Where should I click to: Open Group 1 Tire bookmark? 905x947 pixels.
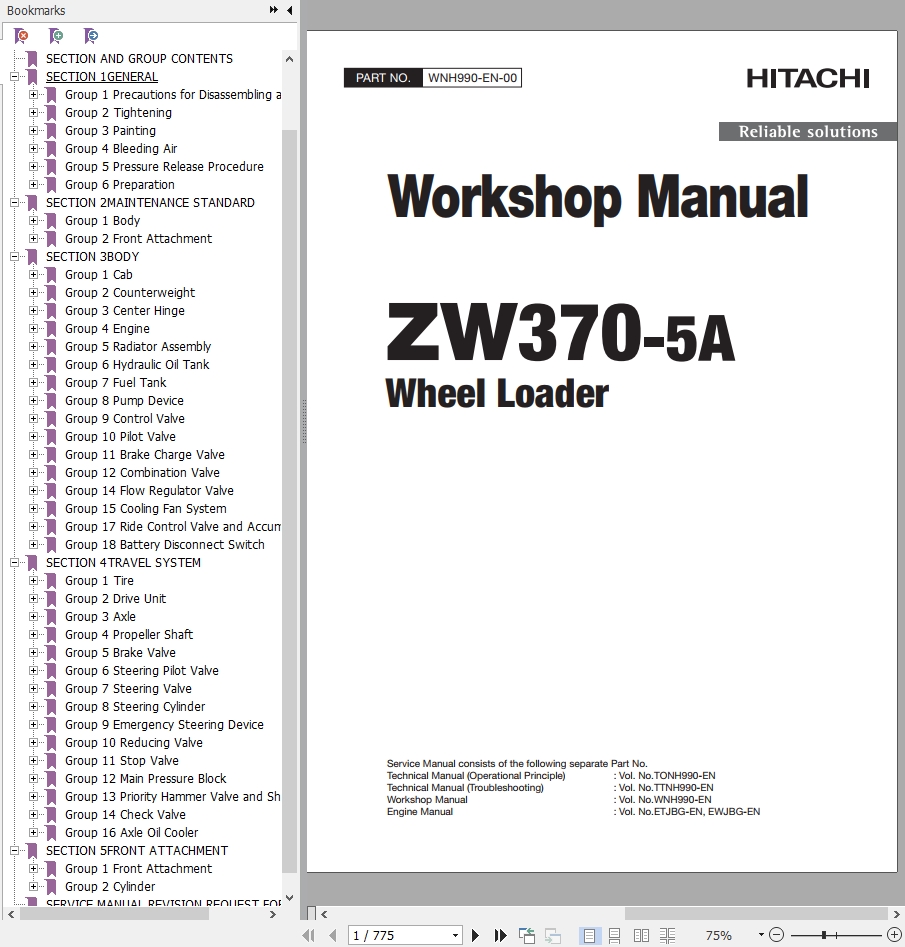pyautogui.click(x=99, y=580)
